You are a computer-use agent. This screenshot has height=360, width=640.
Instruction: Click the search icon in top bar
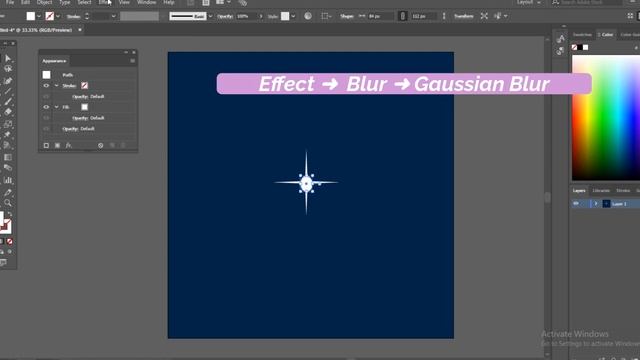click(556, 2)
